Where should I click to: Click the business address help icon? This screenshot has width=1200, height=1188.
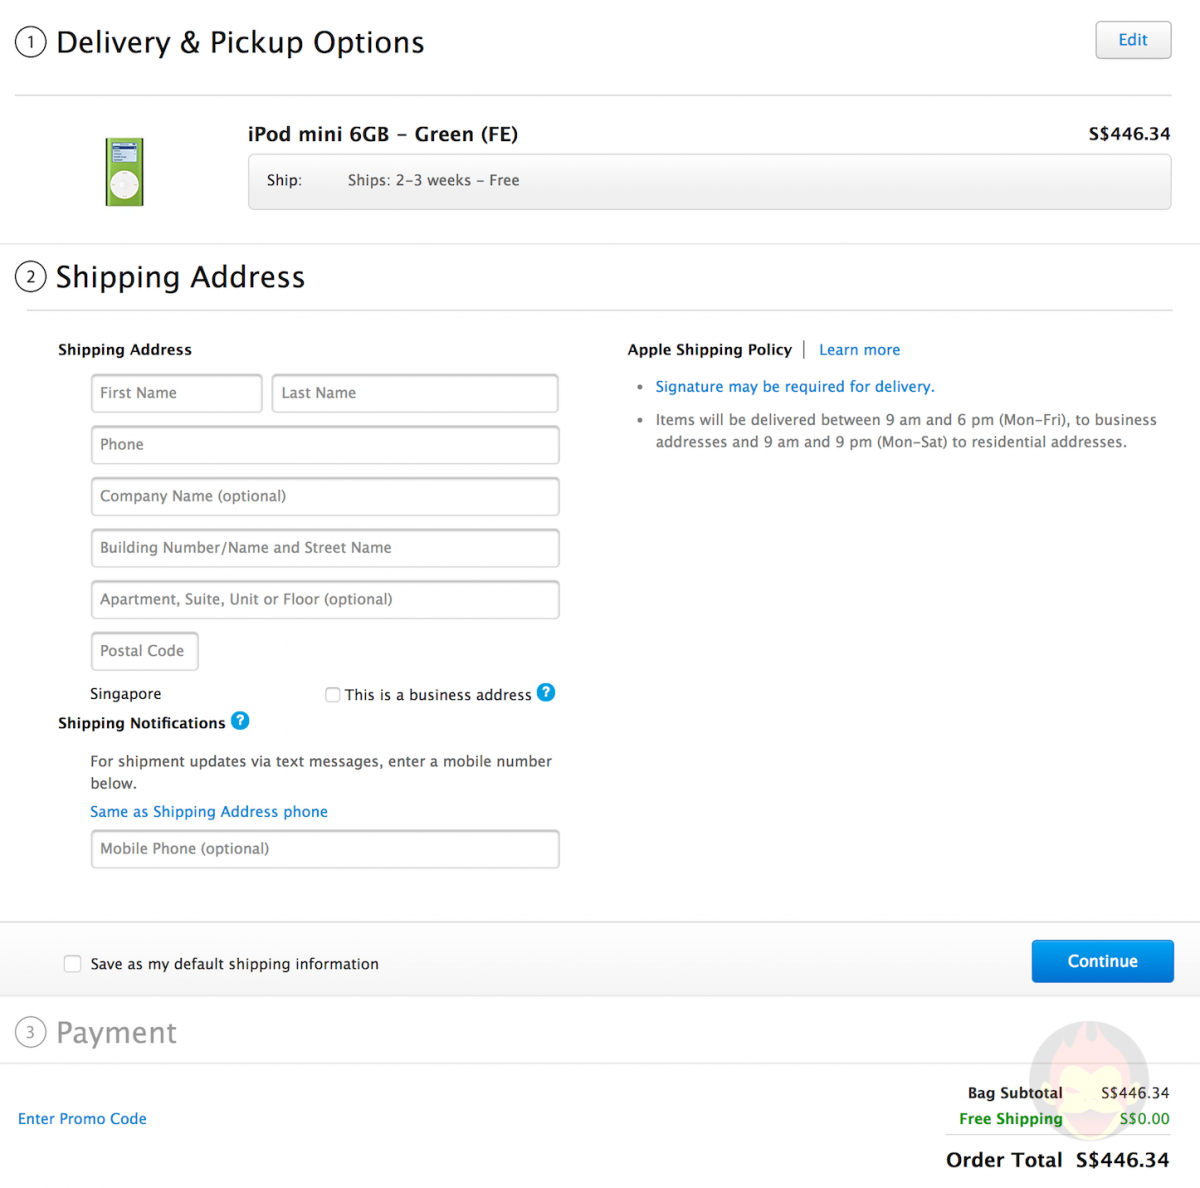[x=546, y=692]
